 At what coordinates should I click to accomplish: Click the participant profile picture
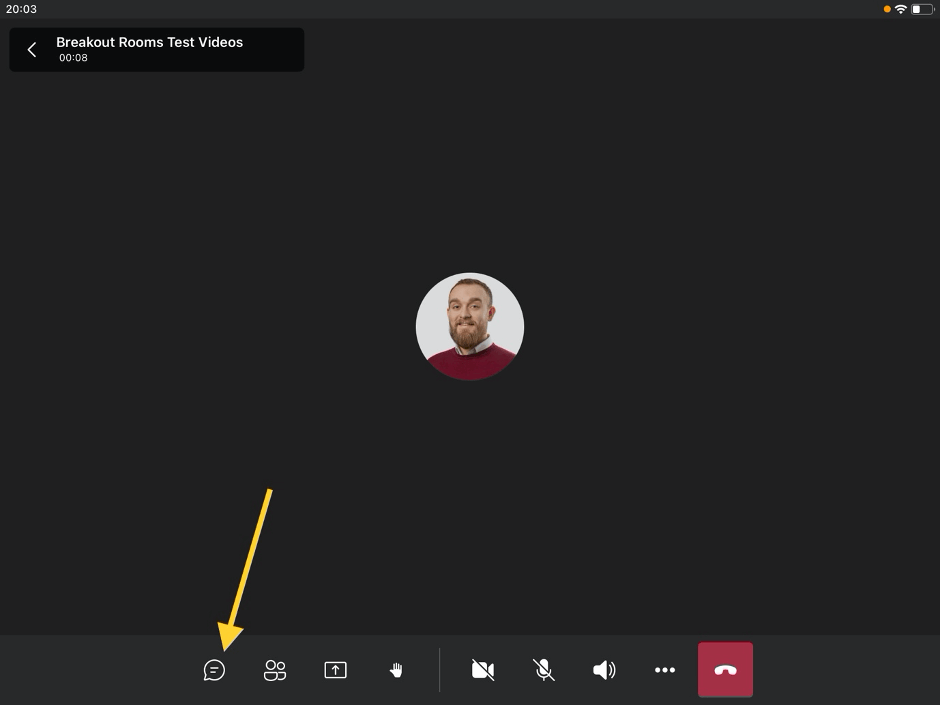(x=470, y=327)
